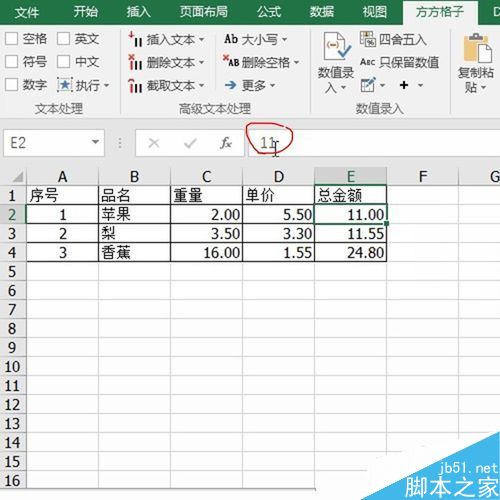Open the 大小写 case dropdown
500x500 pixels.
[x=255, y=40]
